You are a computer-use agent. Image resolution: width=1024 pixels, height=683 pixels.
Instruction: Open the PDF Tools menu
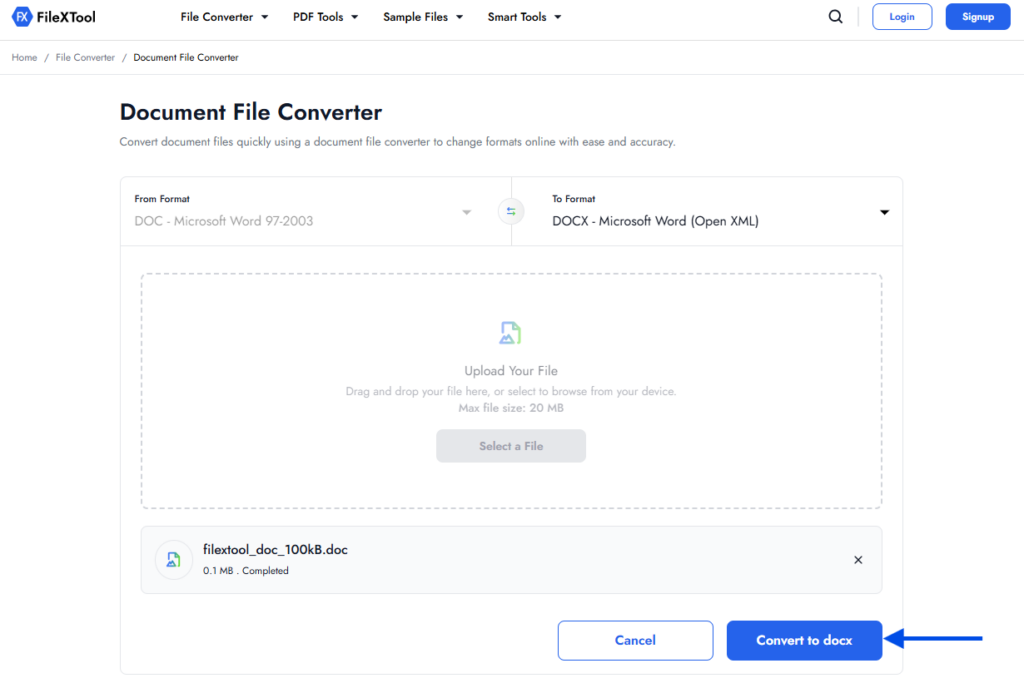click(x=325, y=17)
